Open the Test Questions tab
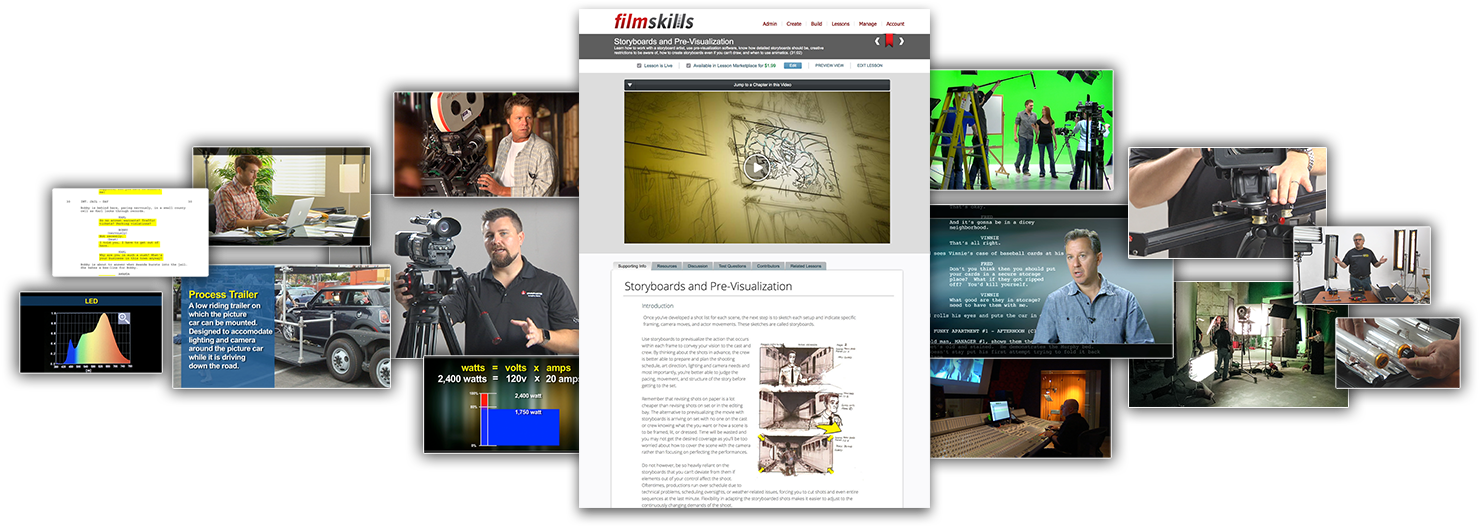The height and width of the screenshot is (526, 1479). point(733,266)
